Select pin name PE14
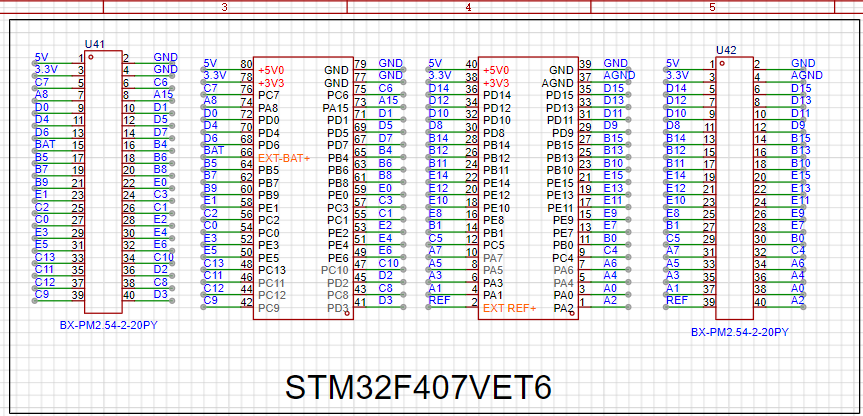863x416 pixels. click(496, 183)
